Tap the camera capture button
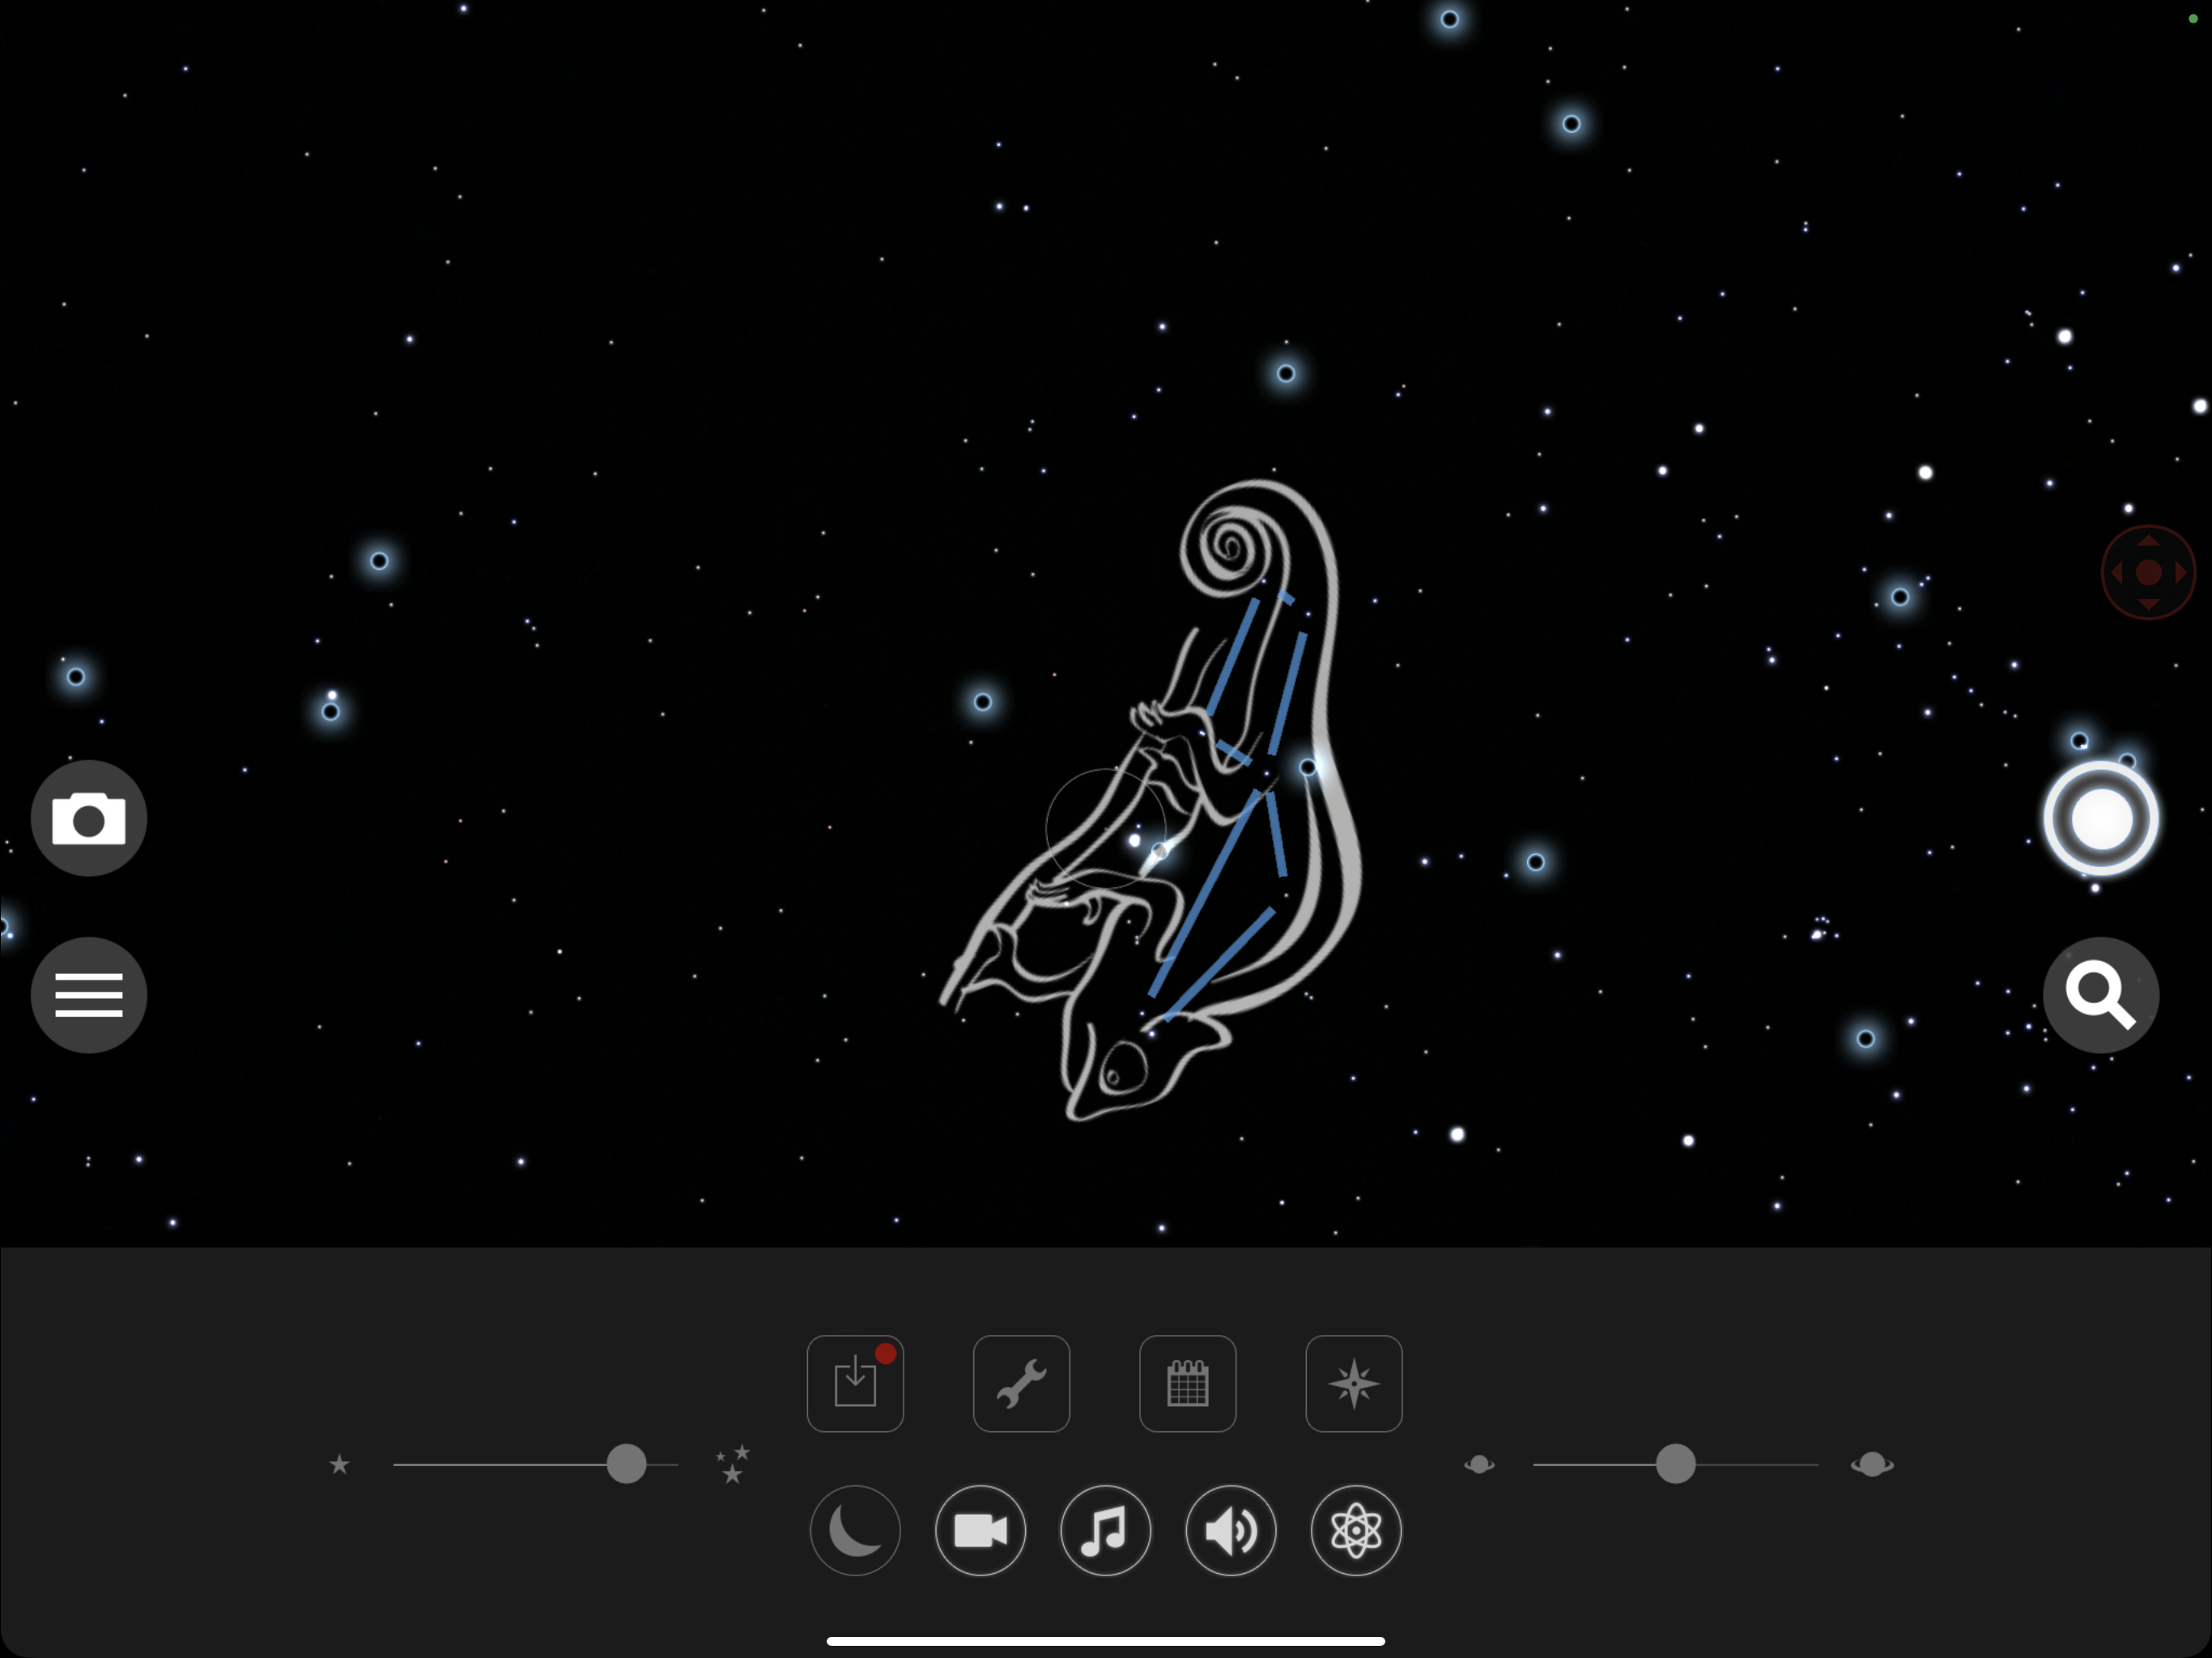 89,818
